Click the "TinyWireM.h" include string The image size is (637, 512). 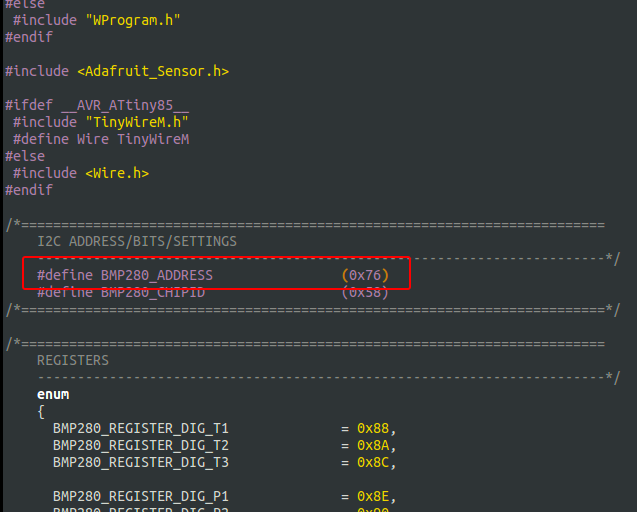(133, 122)
